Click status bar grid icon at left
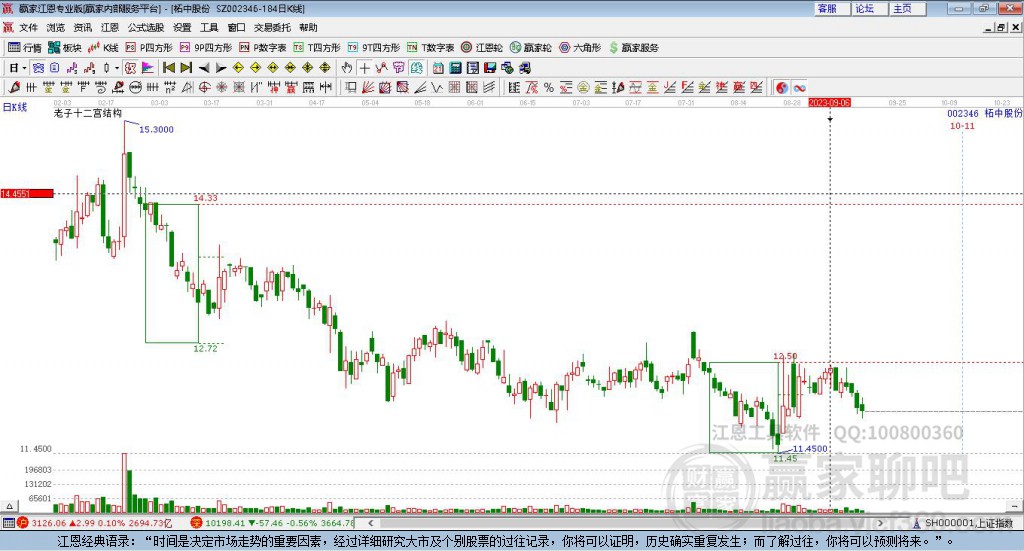The width and height of the screenshot is (1024, 551). tap(8, 523)
